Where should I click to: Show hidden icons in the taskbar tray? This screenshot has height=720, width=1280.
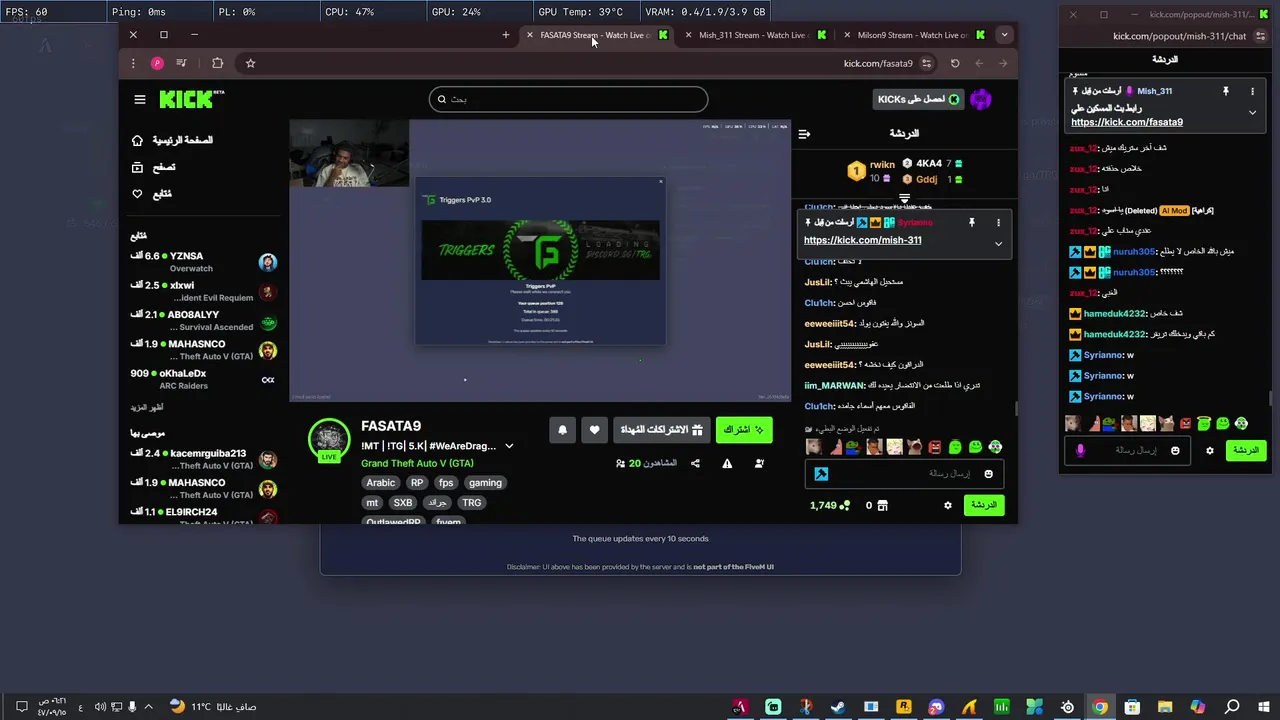coord(149,707)
